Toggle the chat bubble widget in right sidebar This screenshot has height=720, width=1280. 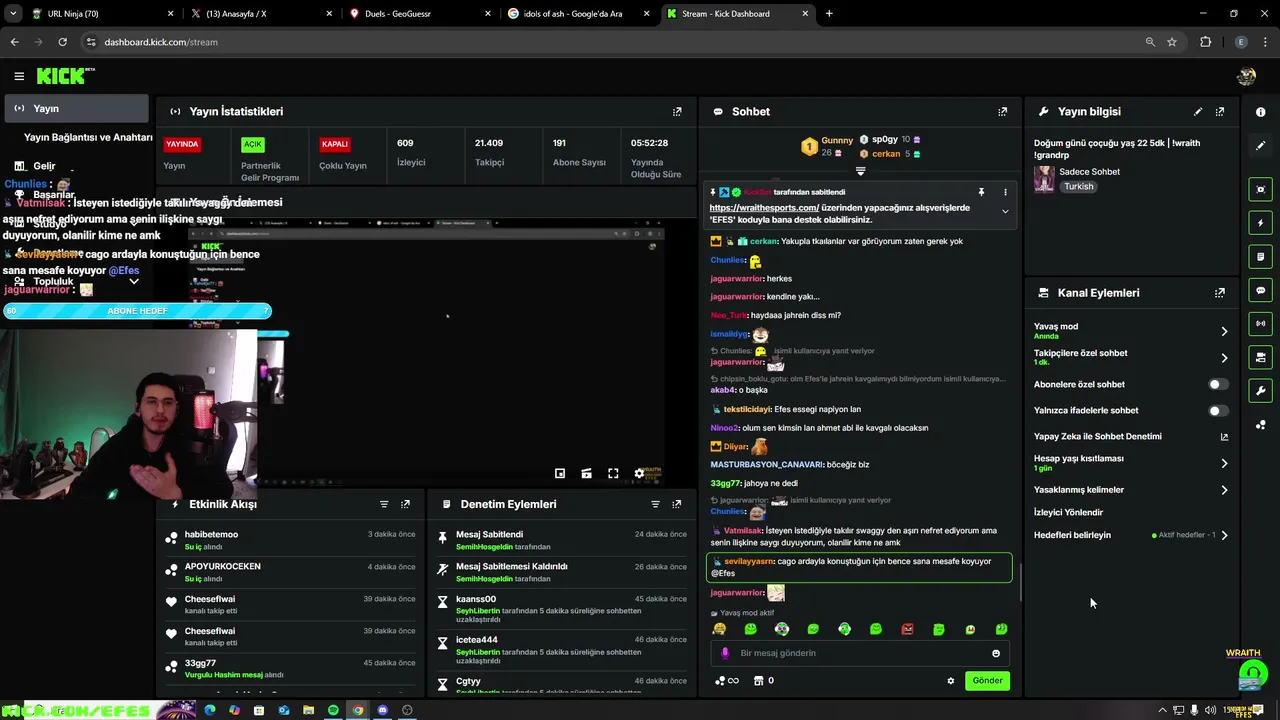(1261, 290)
